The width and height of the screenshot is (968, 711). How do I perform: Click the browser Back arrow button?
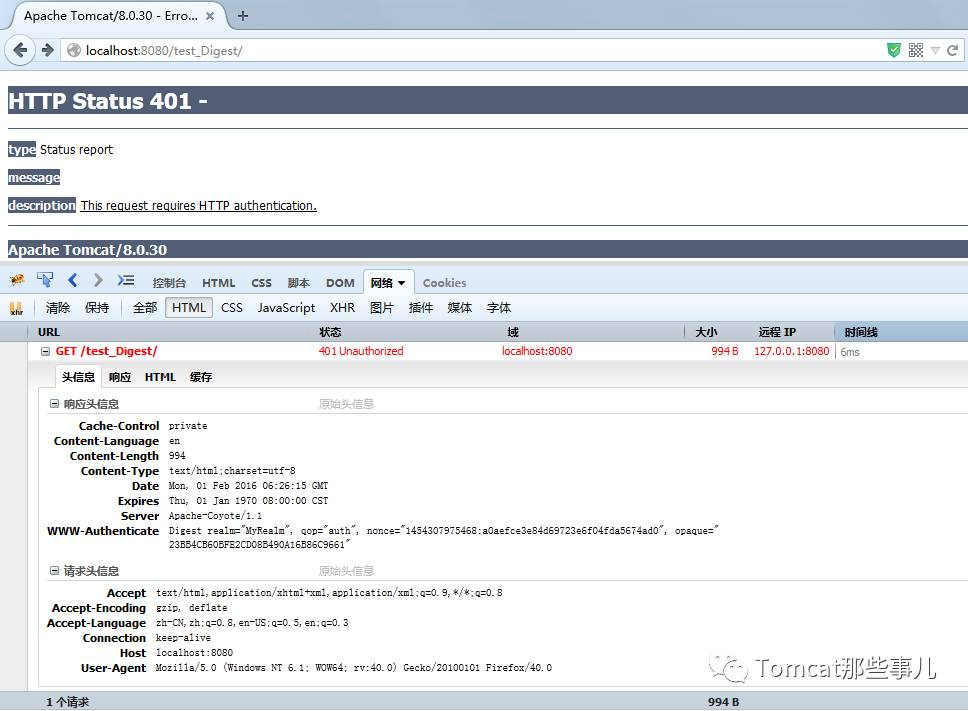[x=20, y=50]
